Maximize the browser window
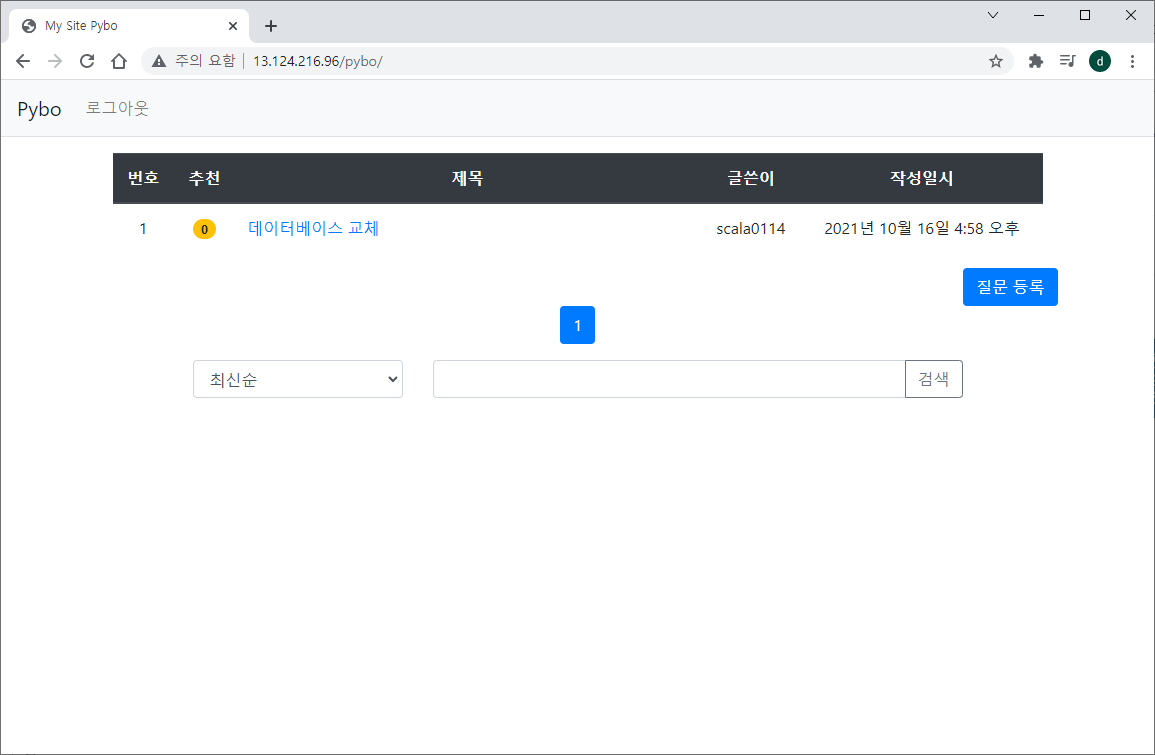This screenshot has height=755, width=1155. (1084, 15)
